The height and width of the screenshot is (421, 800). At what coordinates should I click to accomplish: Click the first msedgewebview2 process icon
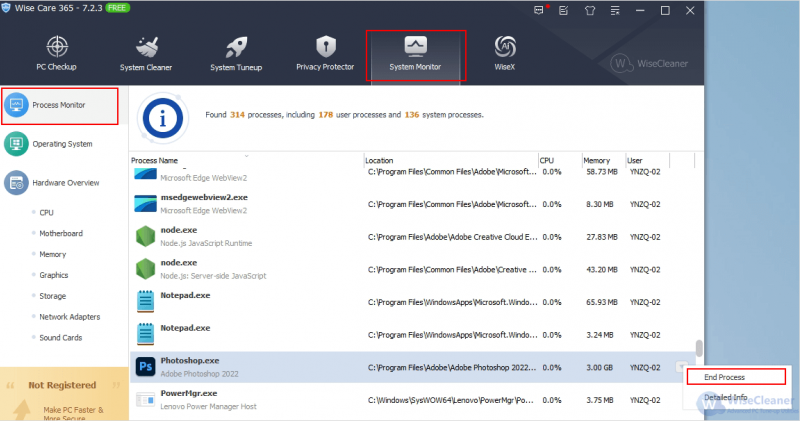click(145, 175)
